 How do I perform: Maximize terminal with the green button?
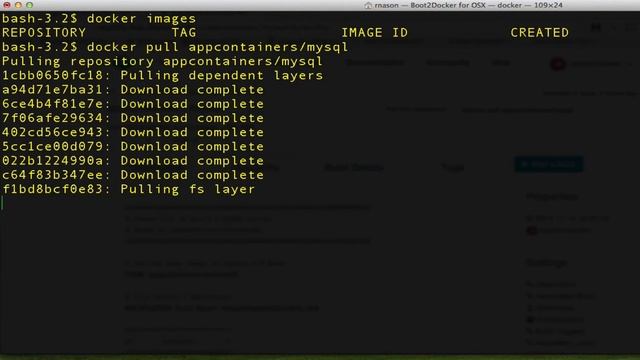(29, 5)
